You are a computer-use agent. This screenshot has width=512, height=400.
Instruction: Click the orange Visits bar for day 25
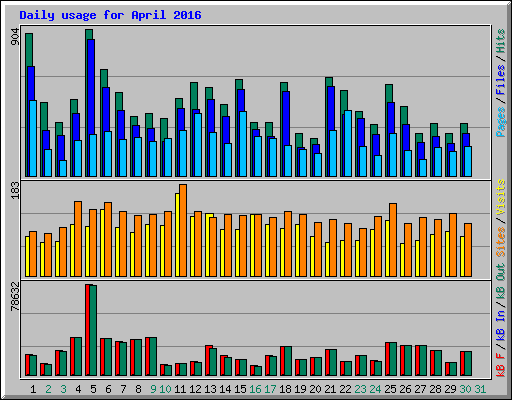click(393, 240)
